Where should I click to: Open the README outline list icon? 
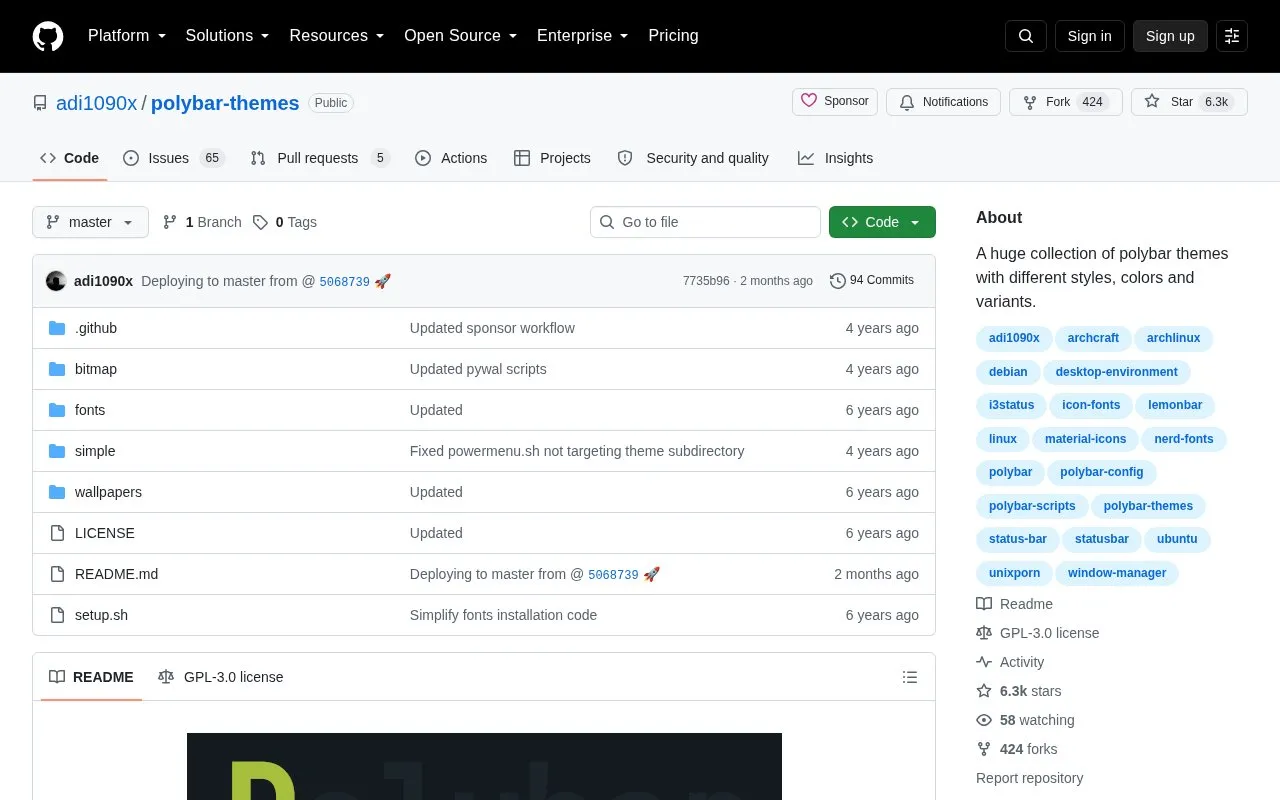[910, 677]
